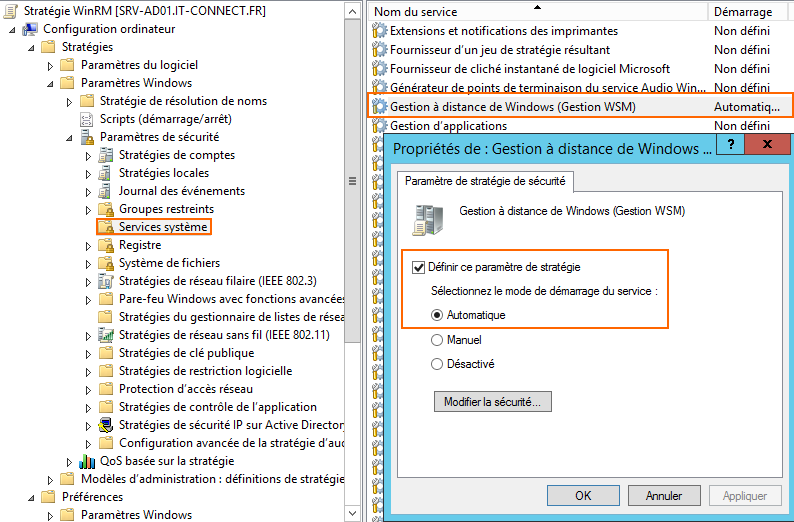
Task: Click the Groupes restreints folder icon
Action: point(106,209)
